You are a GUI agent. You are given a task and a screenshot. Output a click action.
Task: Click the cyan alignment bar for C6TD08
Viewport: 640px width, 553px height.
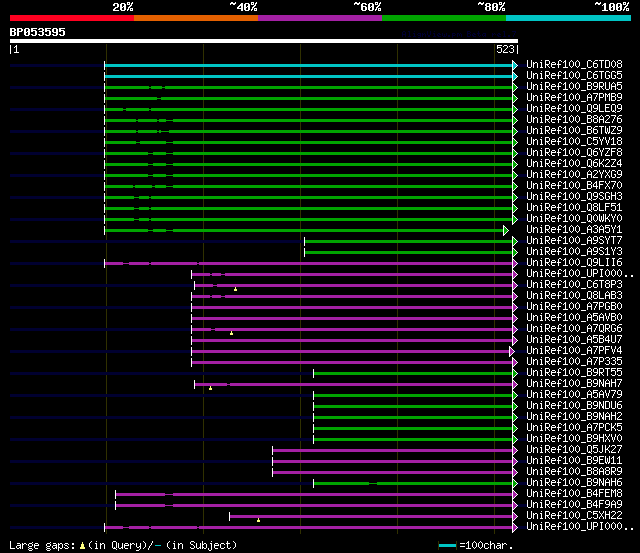click(x=309, y=65)
